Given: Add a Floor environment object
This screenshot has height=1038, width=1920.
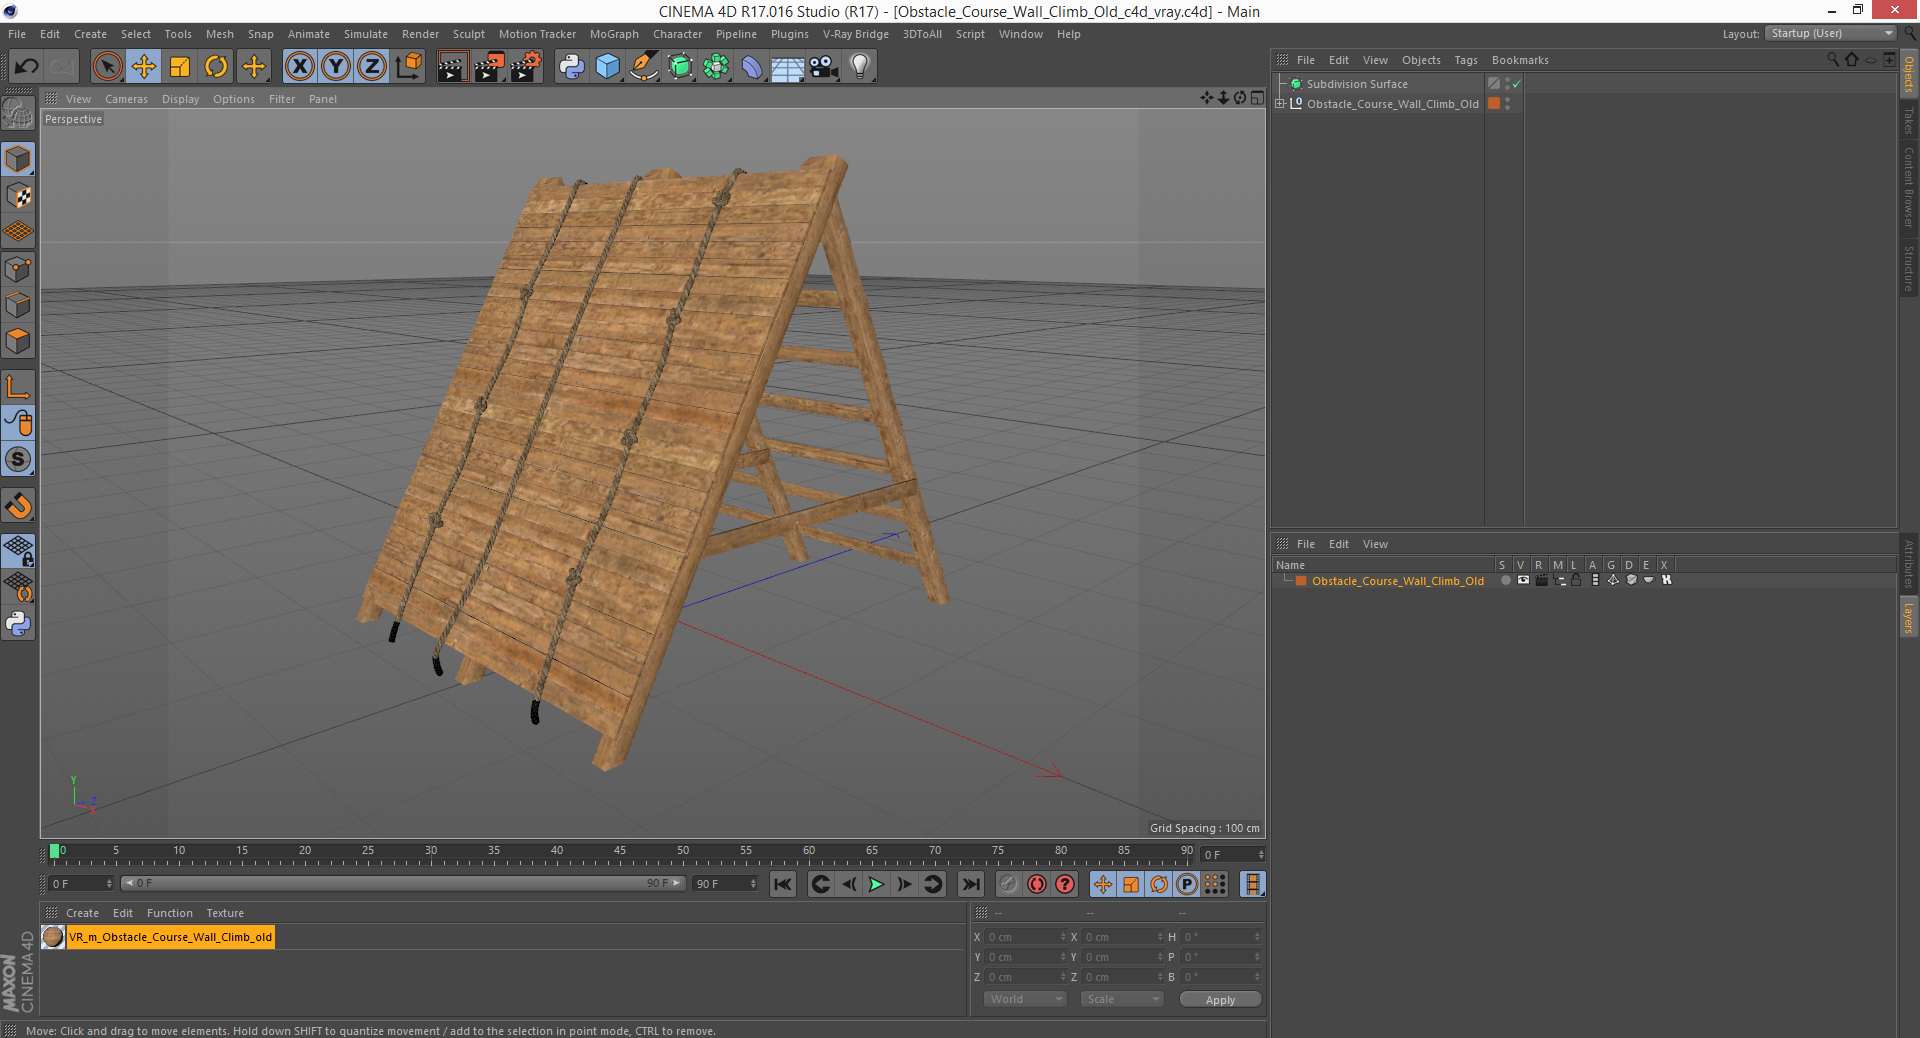Looking at the screenshot, I should [788, 67].
